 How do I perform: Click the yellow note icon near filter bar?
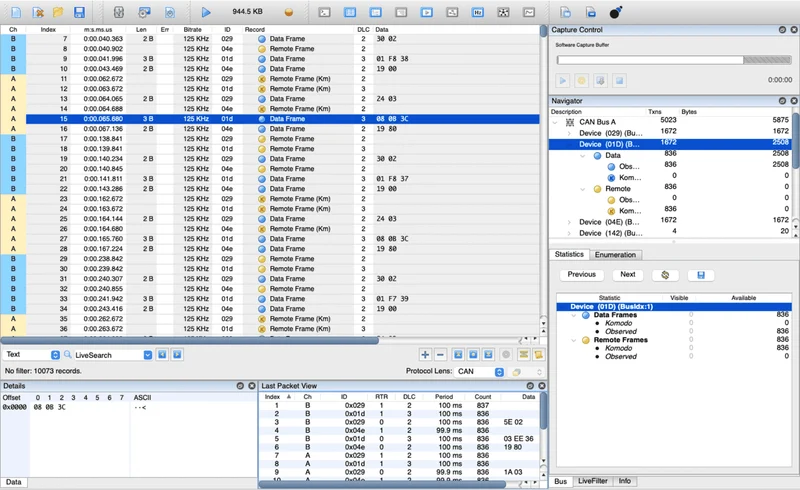pos(538,355)
